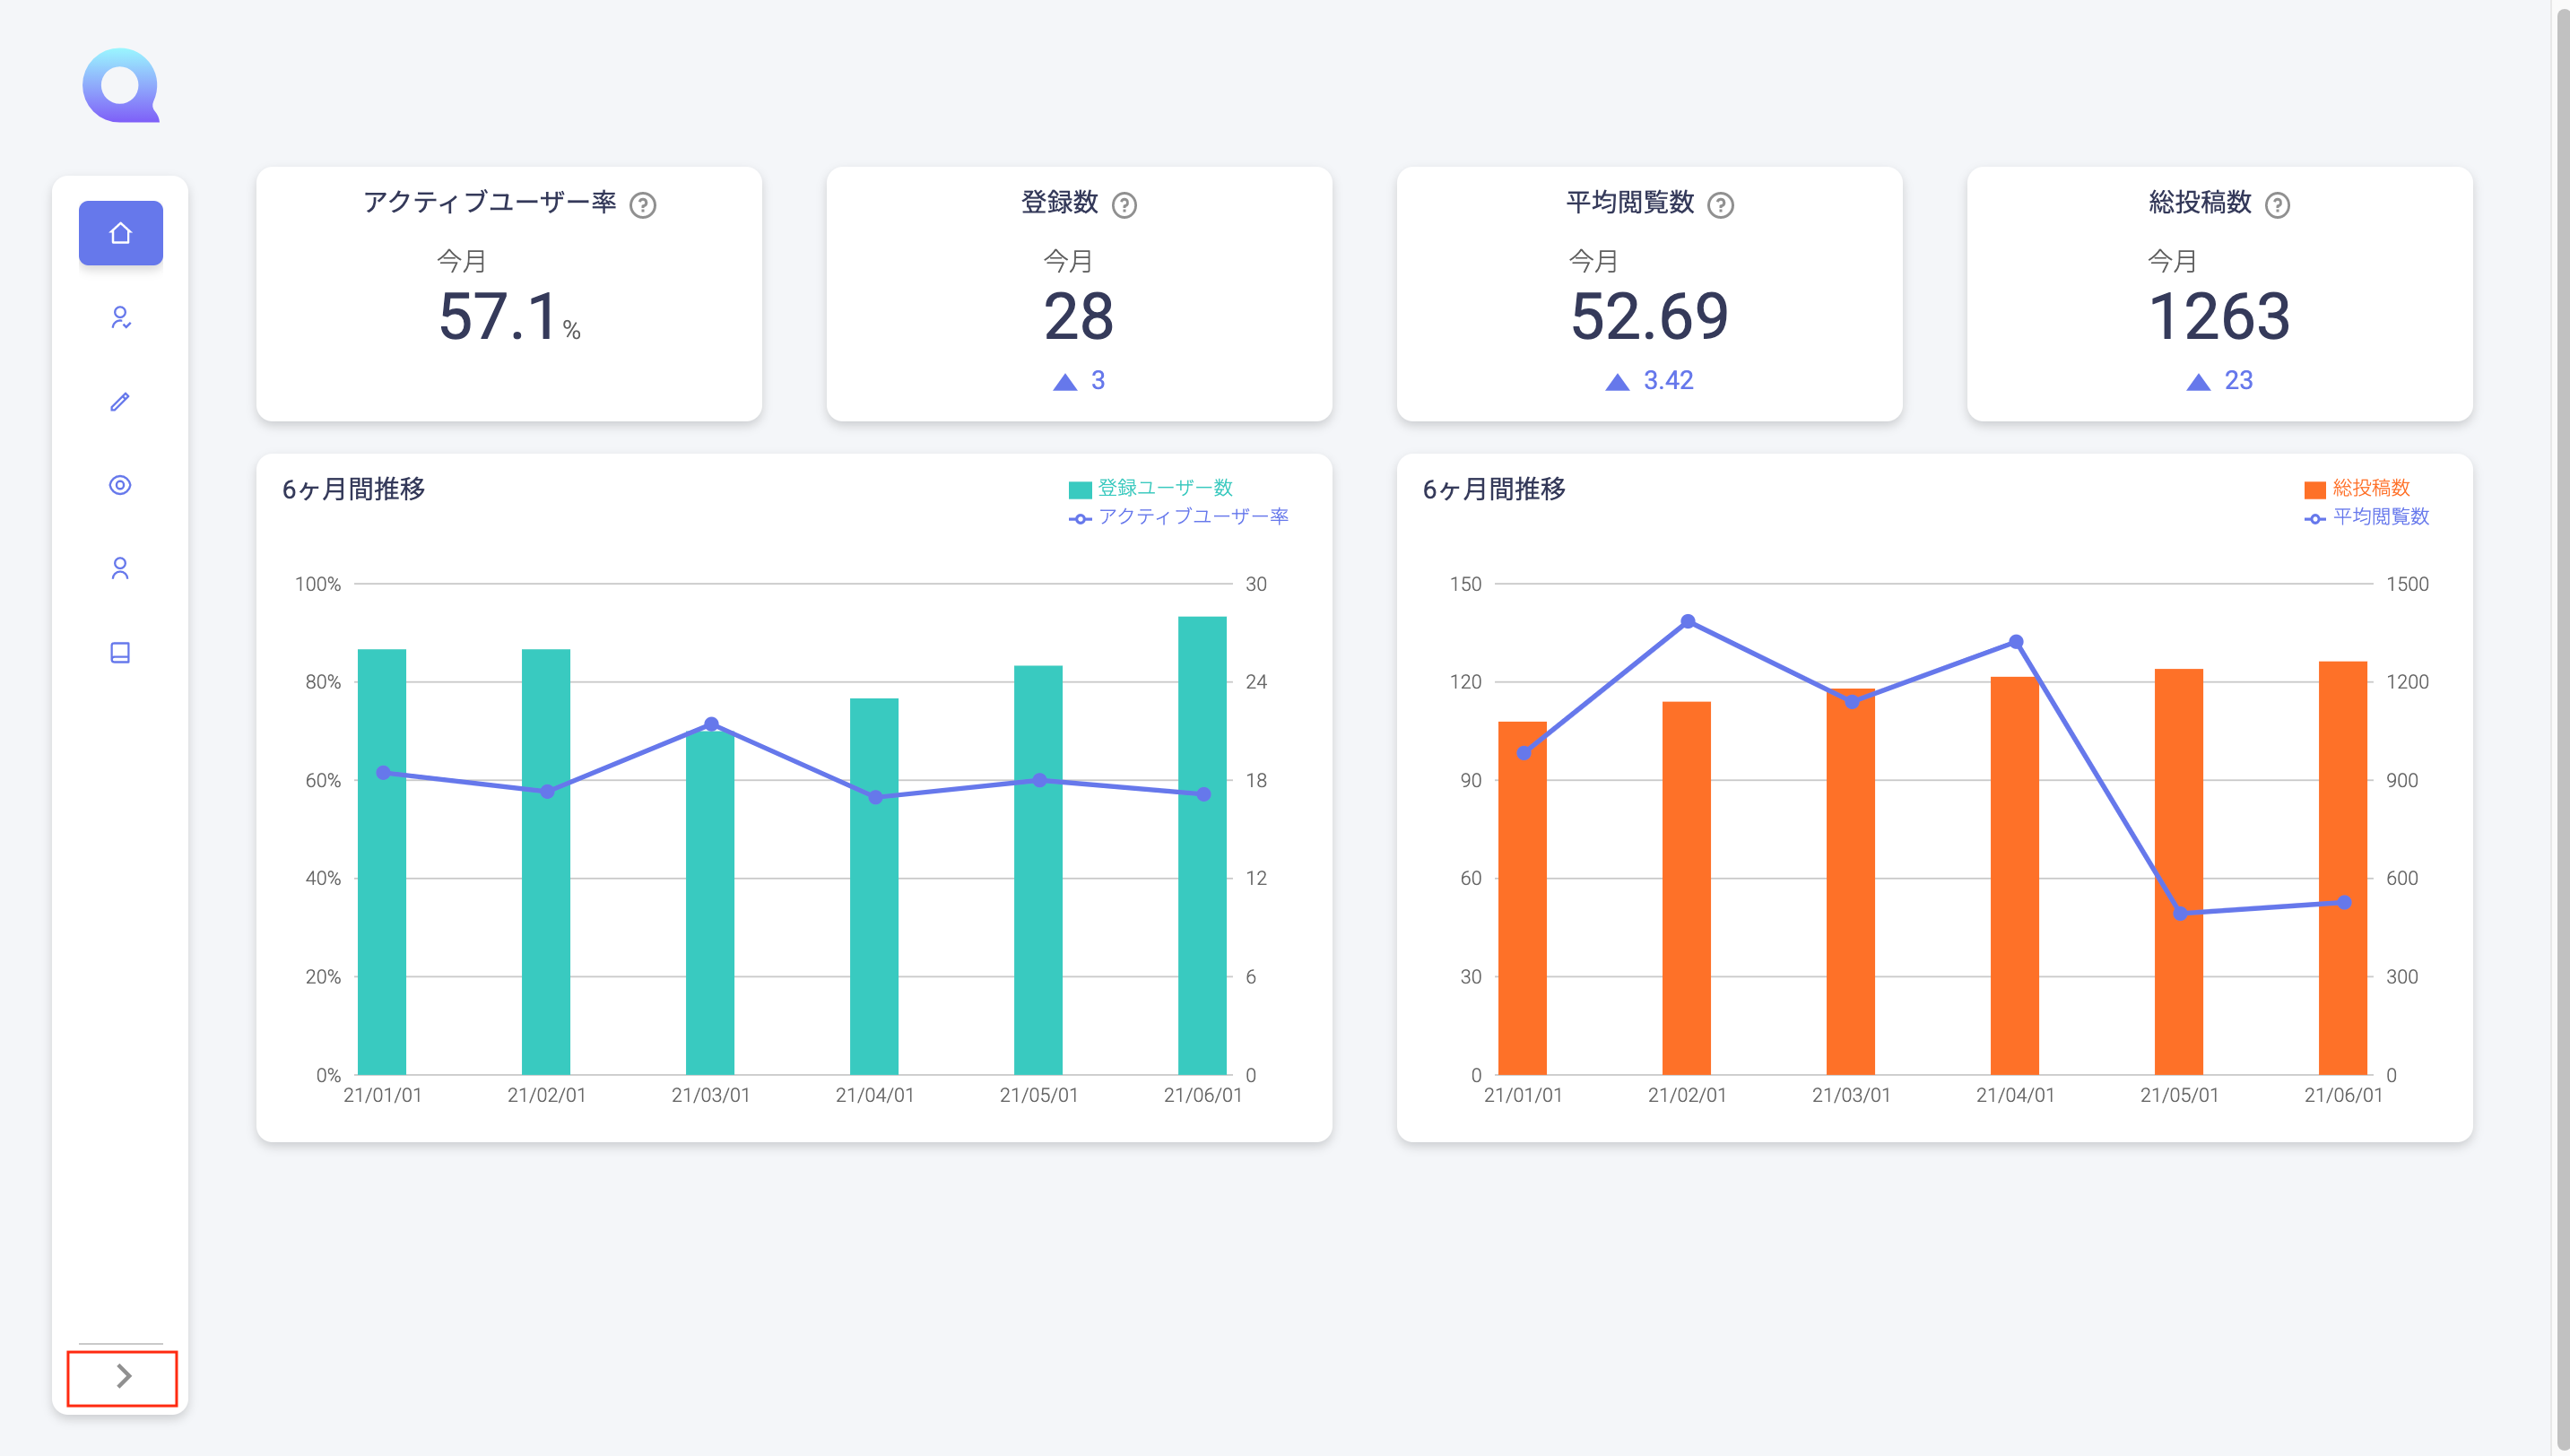Open the eye views sidebar icon
The height and width of the screenshot is (1456, 2570).
[120, 485]
